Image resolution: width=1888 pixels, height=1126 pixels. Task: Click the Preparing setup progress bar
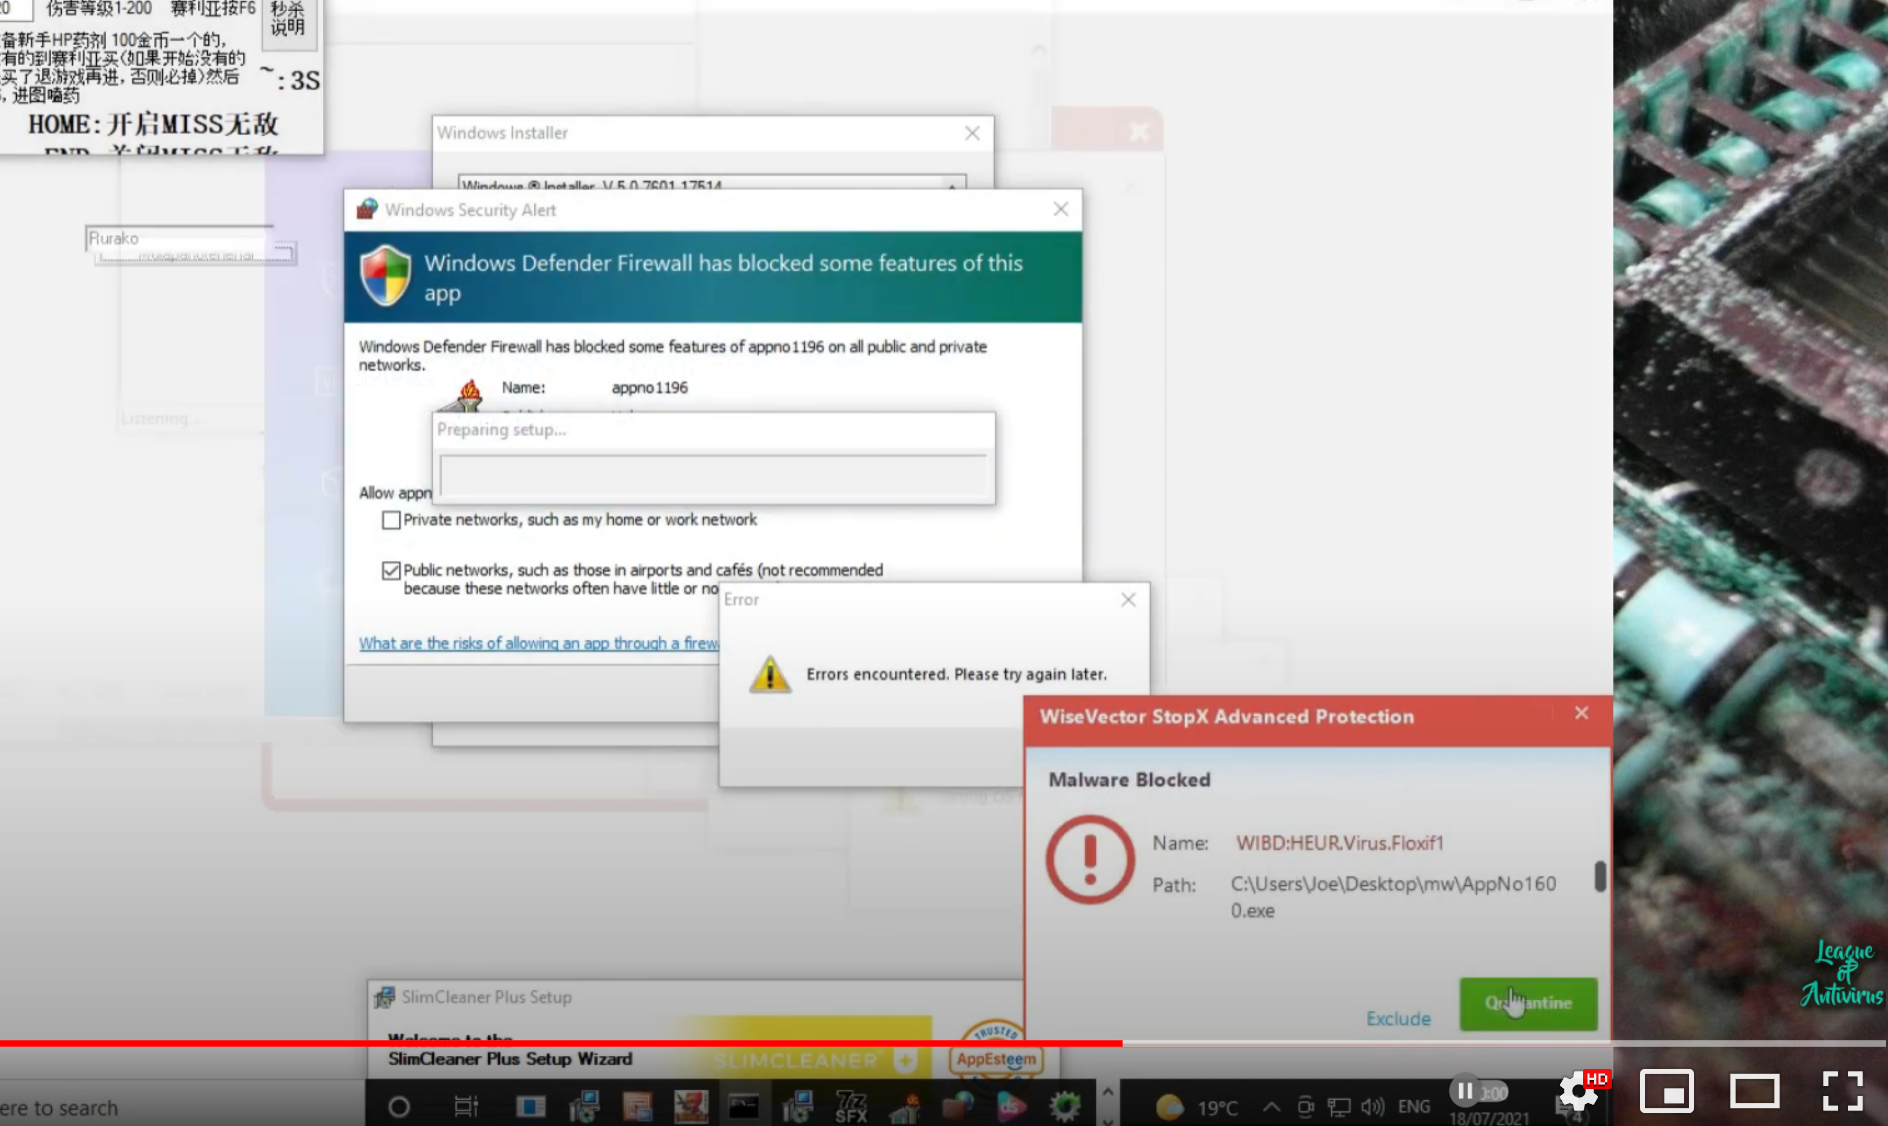coord(713,475)
